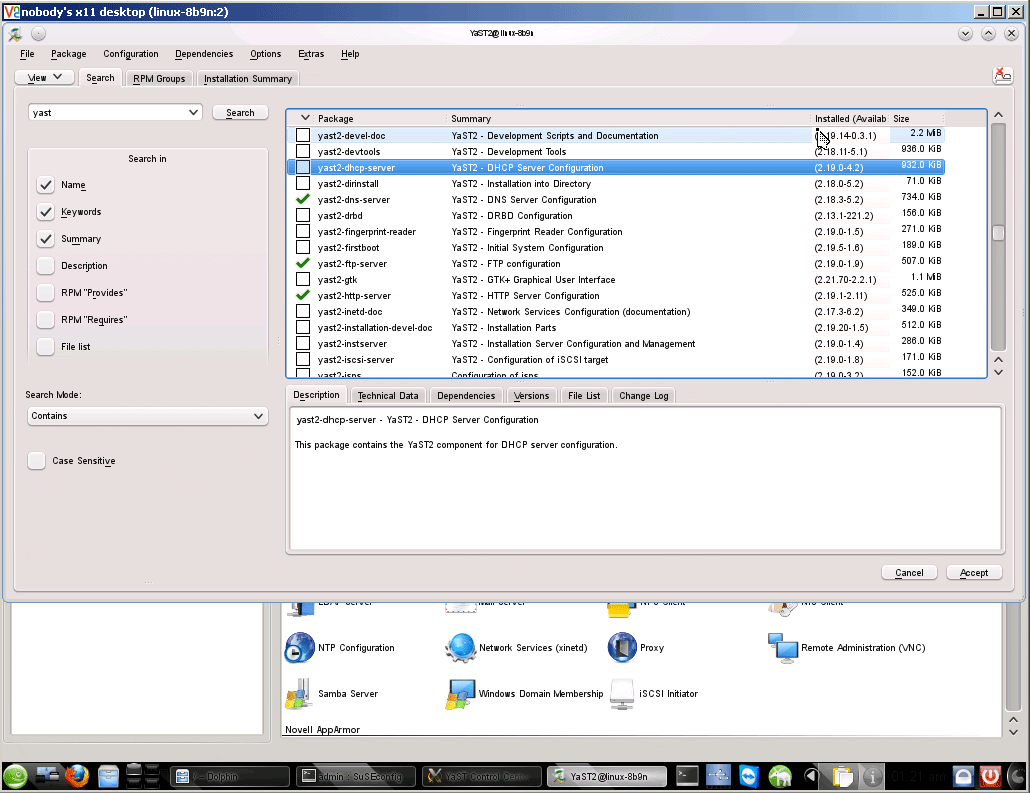The image size is (1030, 793).
Task: Click the installed checkmark for yast2-ftp-server
Action: 303,263
